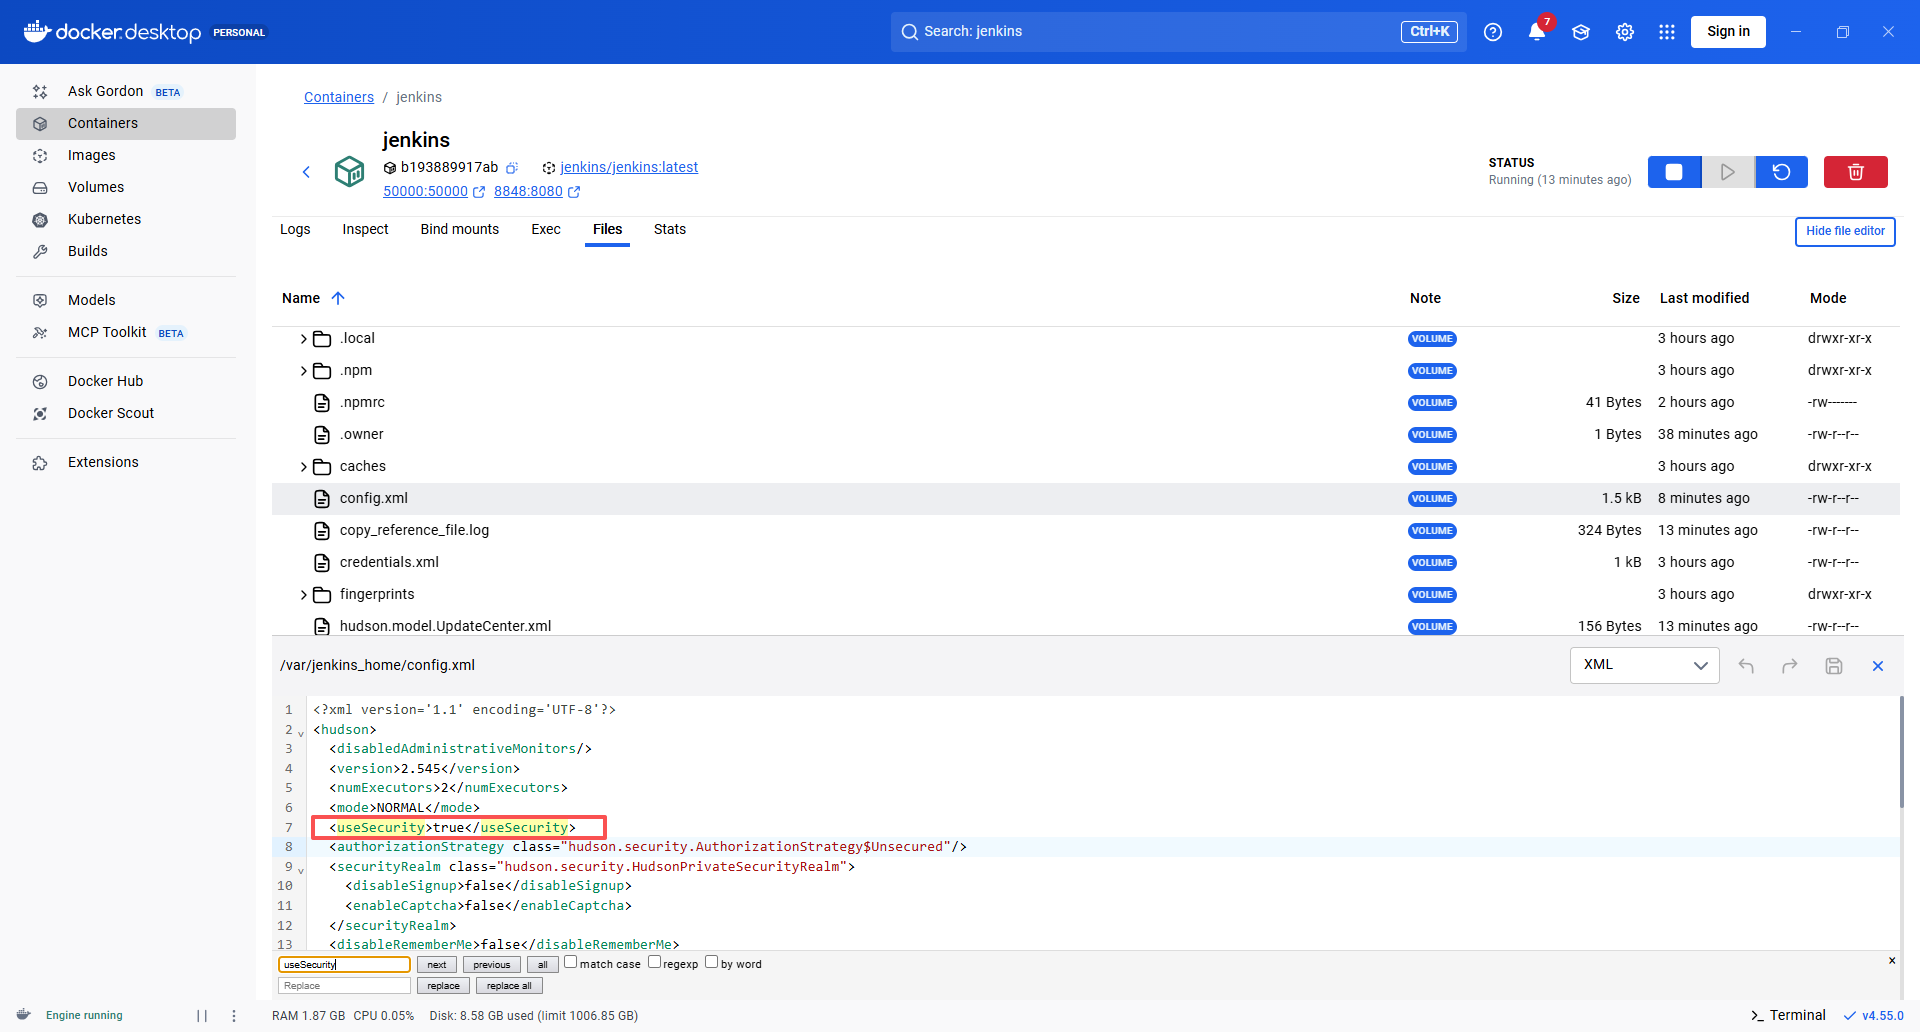Expand the caches folder

(303, 465)
